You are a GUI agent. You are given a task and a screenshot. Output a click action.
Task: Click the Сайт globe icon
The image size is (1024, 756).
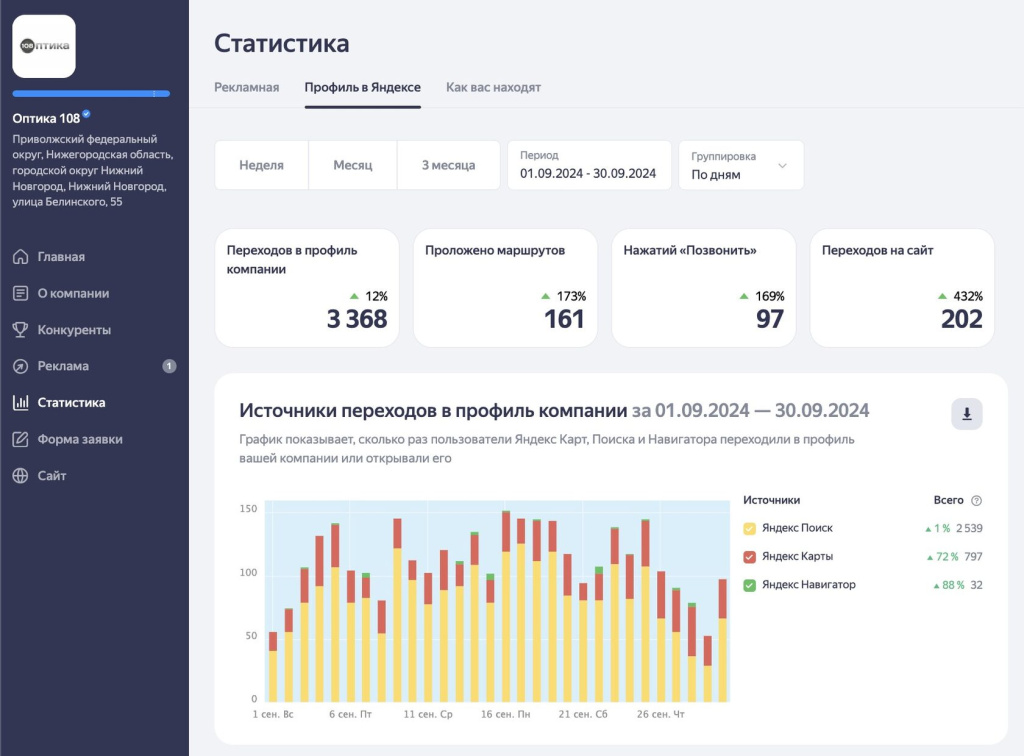(x=20, y=475)
